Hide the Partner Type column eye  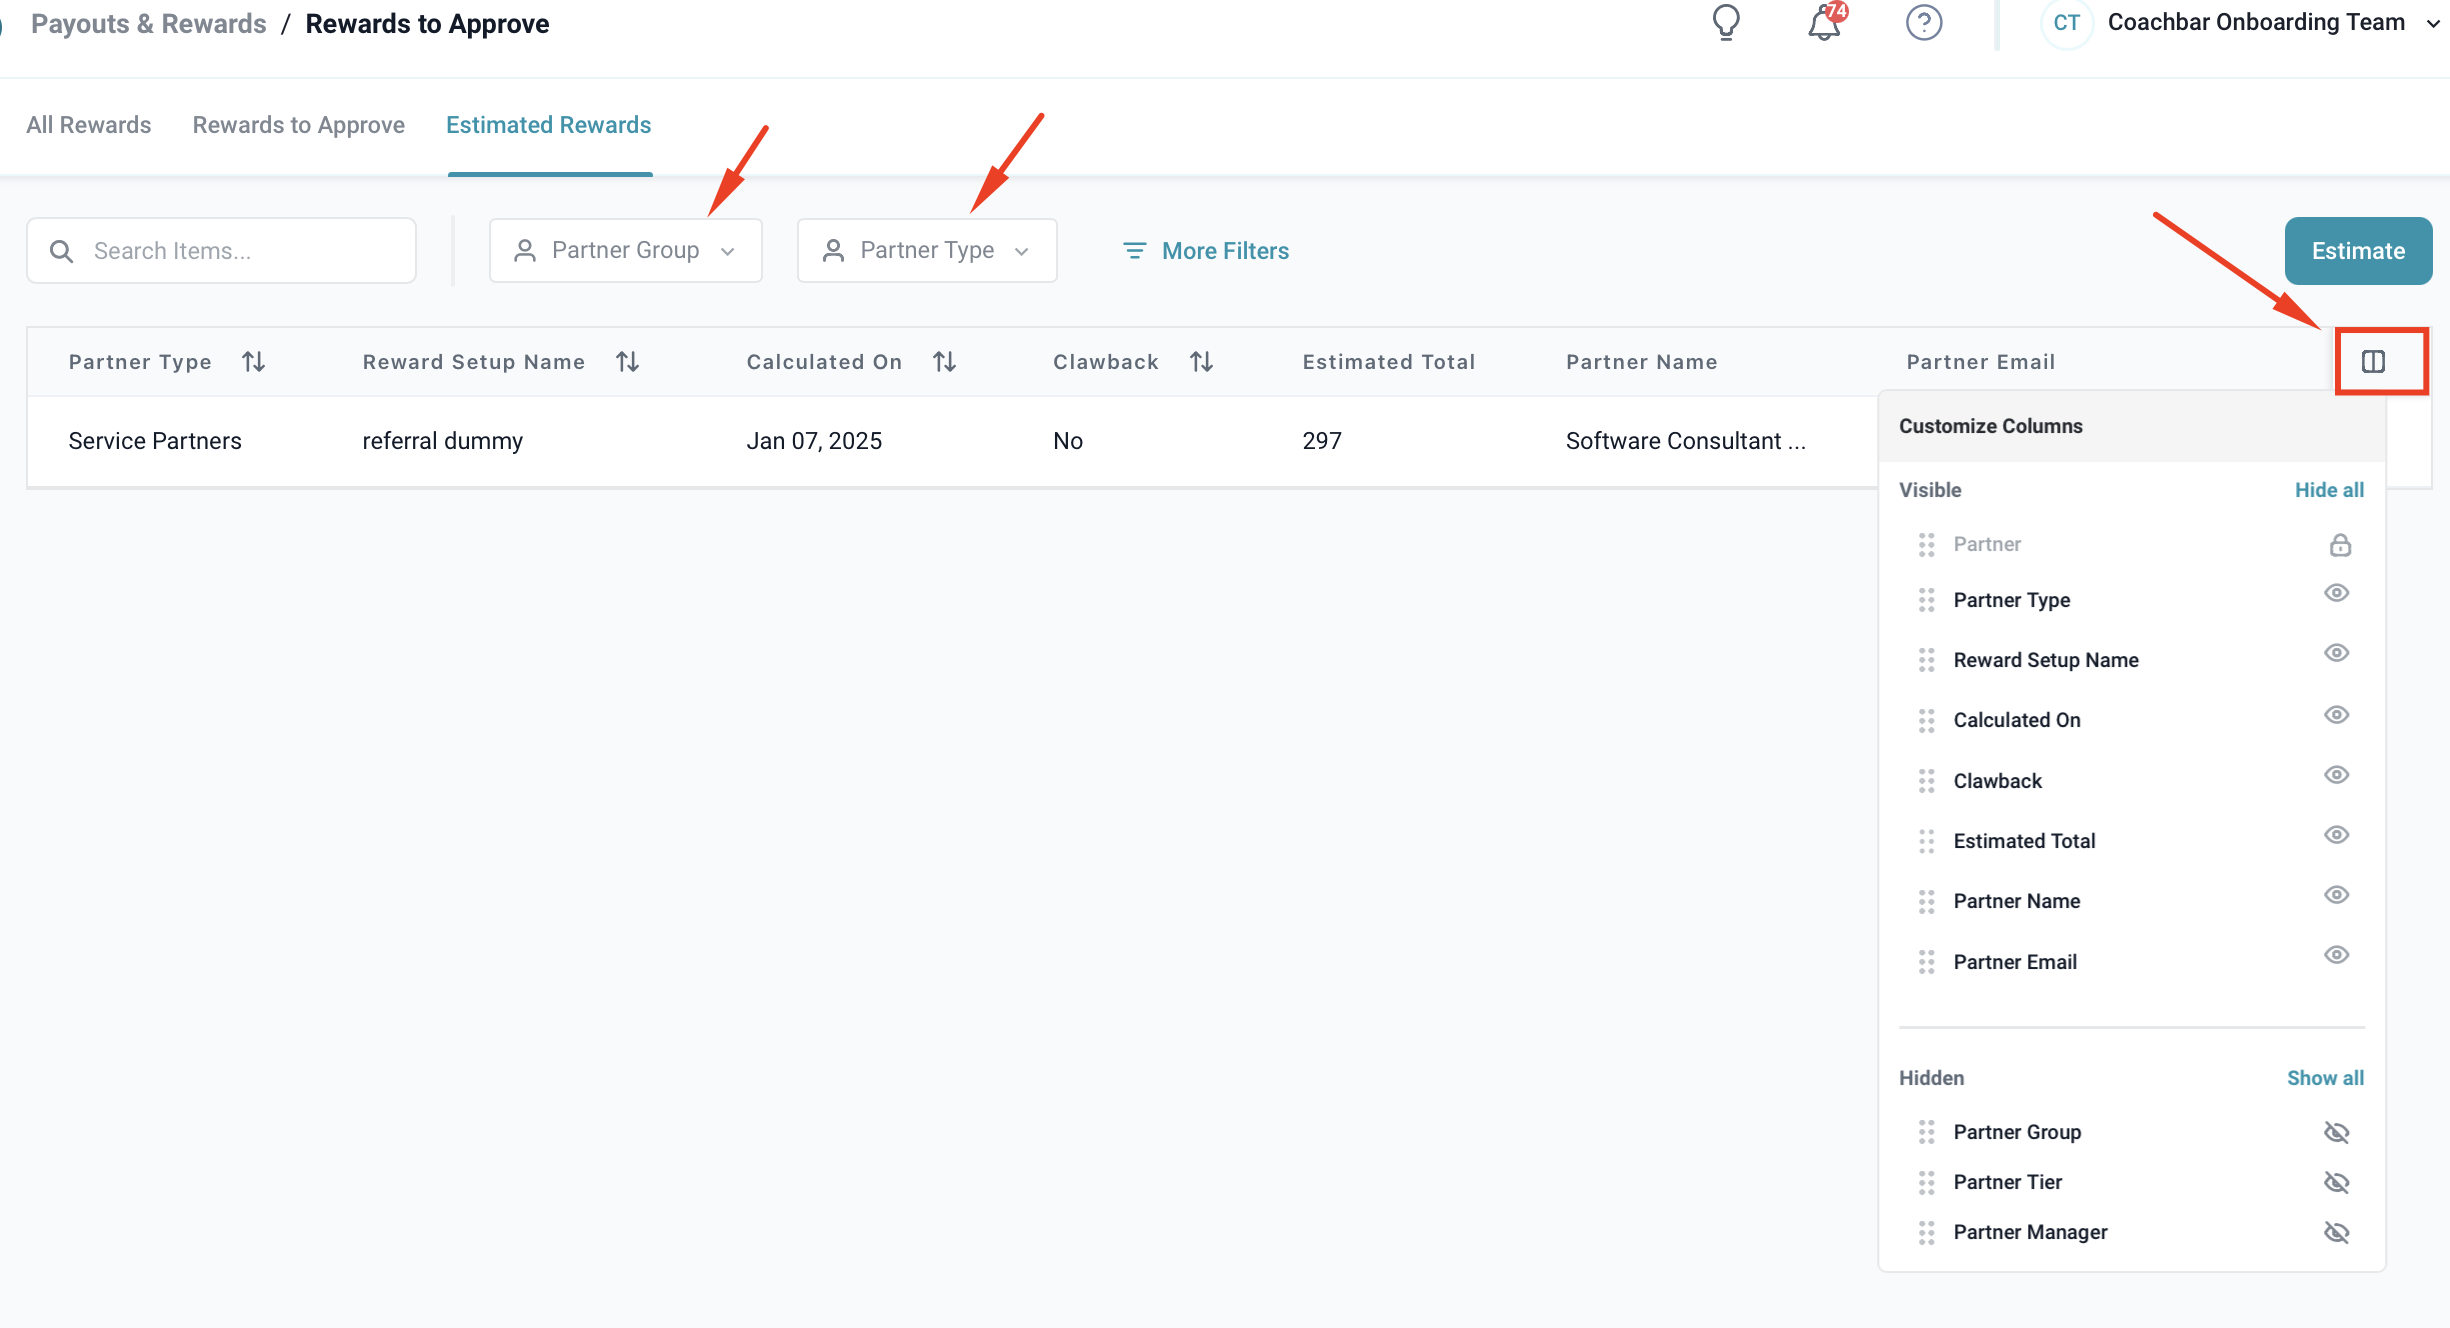(x=2336, y=593)
